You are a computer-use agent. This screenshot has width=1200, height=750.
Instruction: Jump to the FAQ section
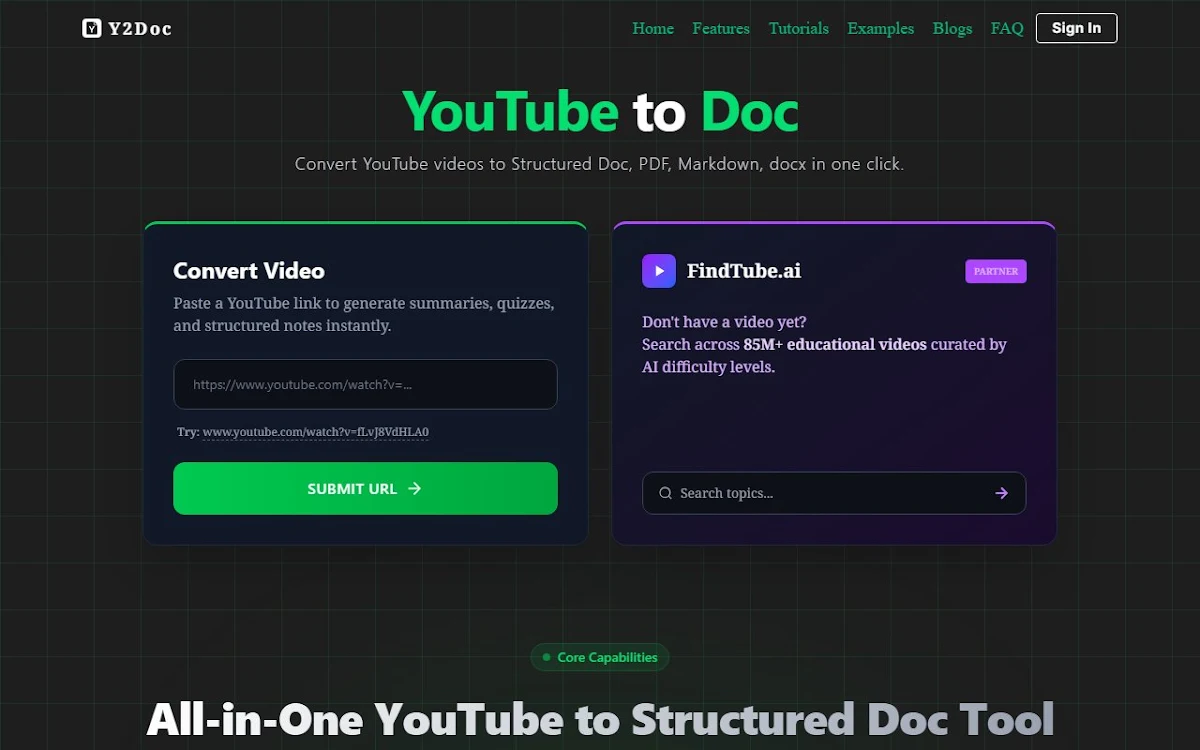pyautogui.click(x=1007, y=28)
